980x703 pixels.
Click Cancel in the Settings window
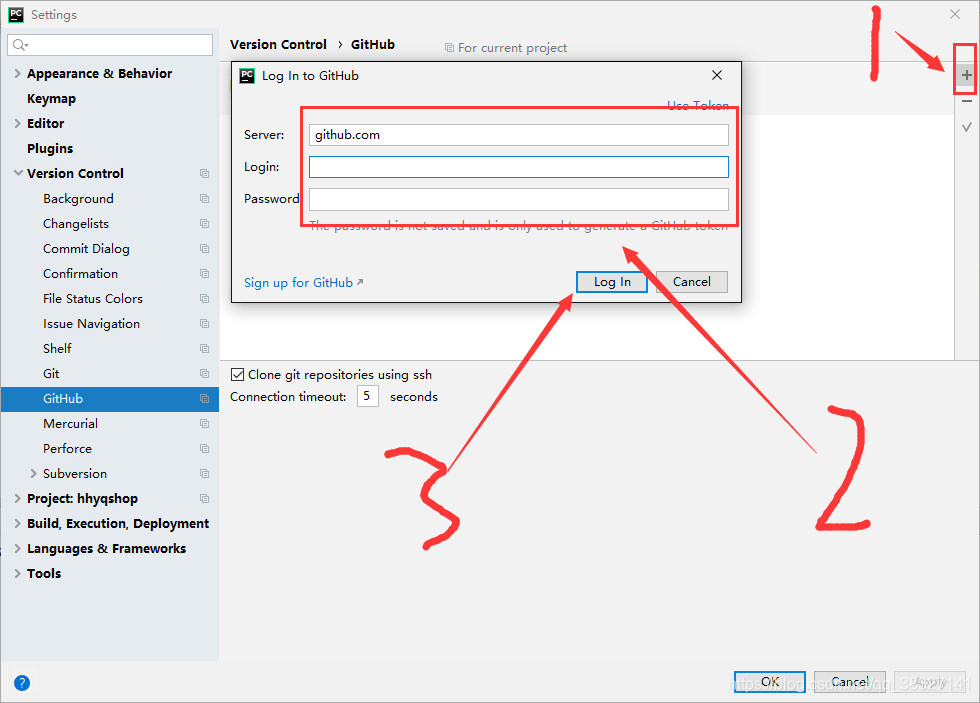tap(850, 682)
